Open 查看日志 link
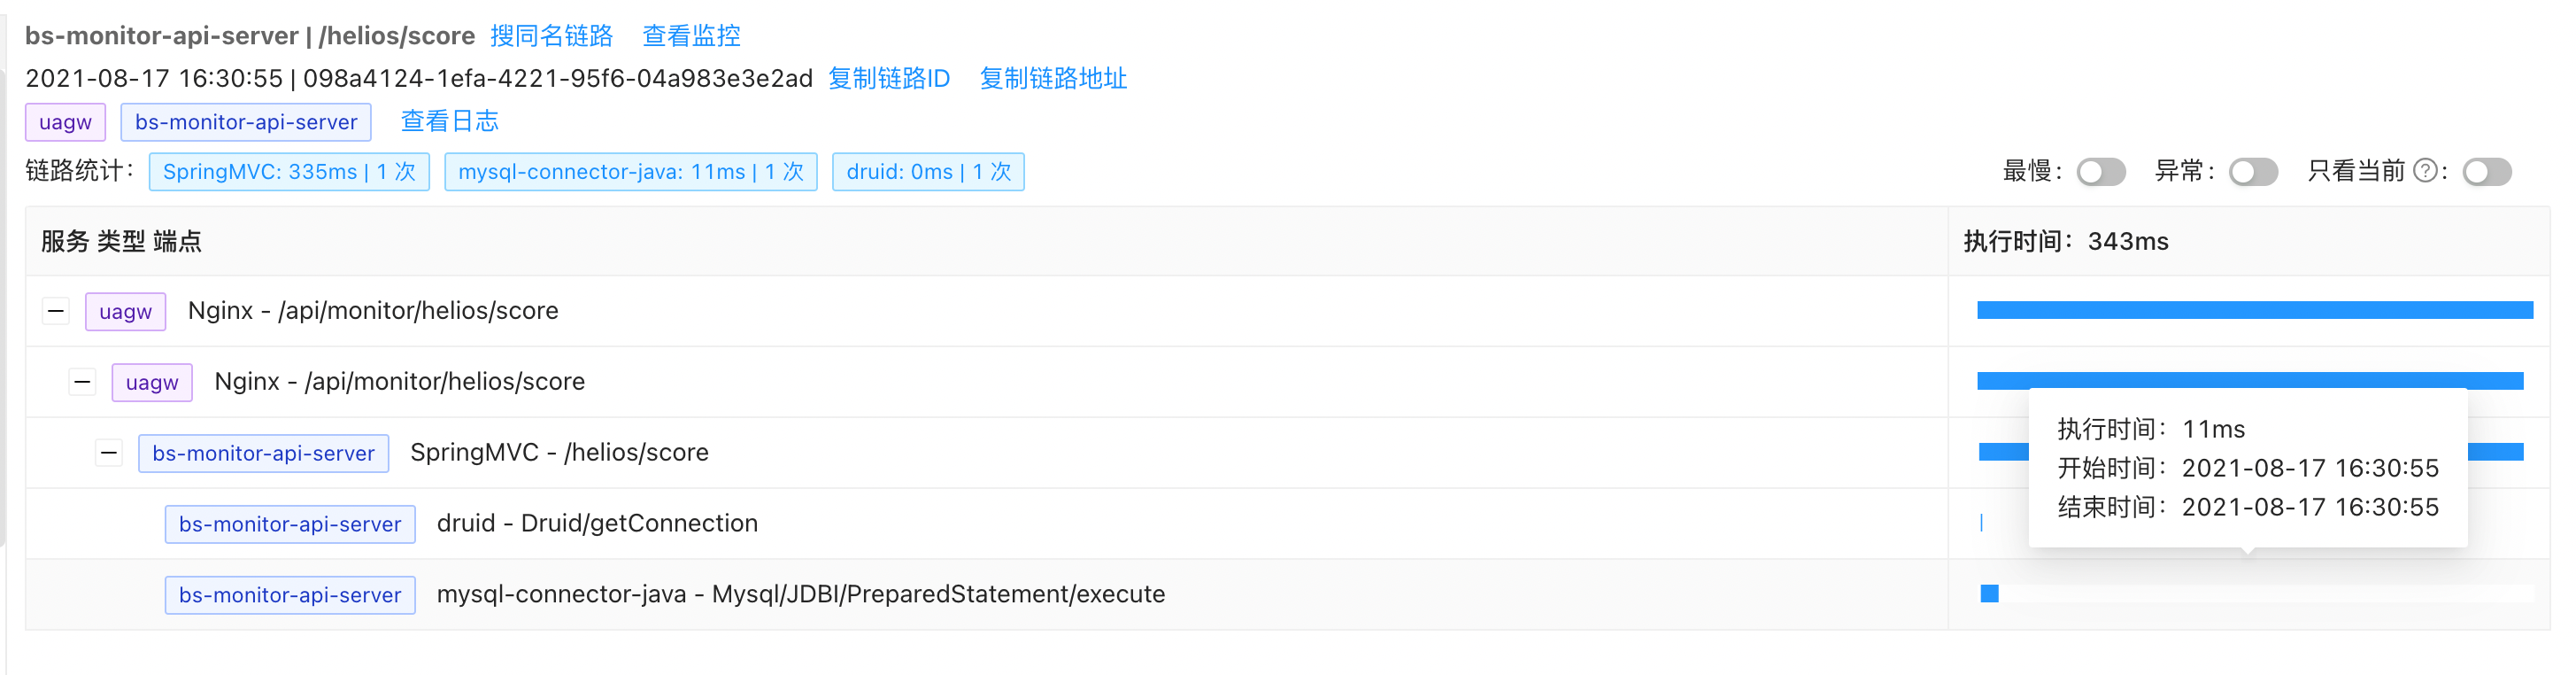Image resolution: width=2576 pixels, height=675 pixels. 449,121
